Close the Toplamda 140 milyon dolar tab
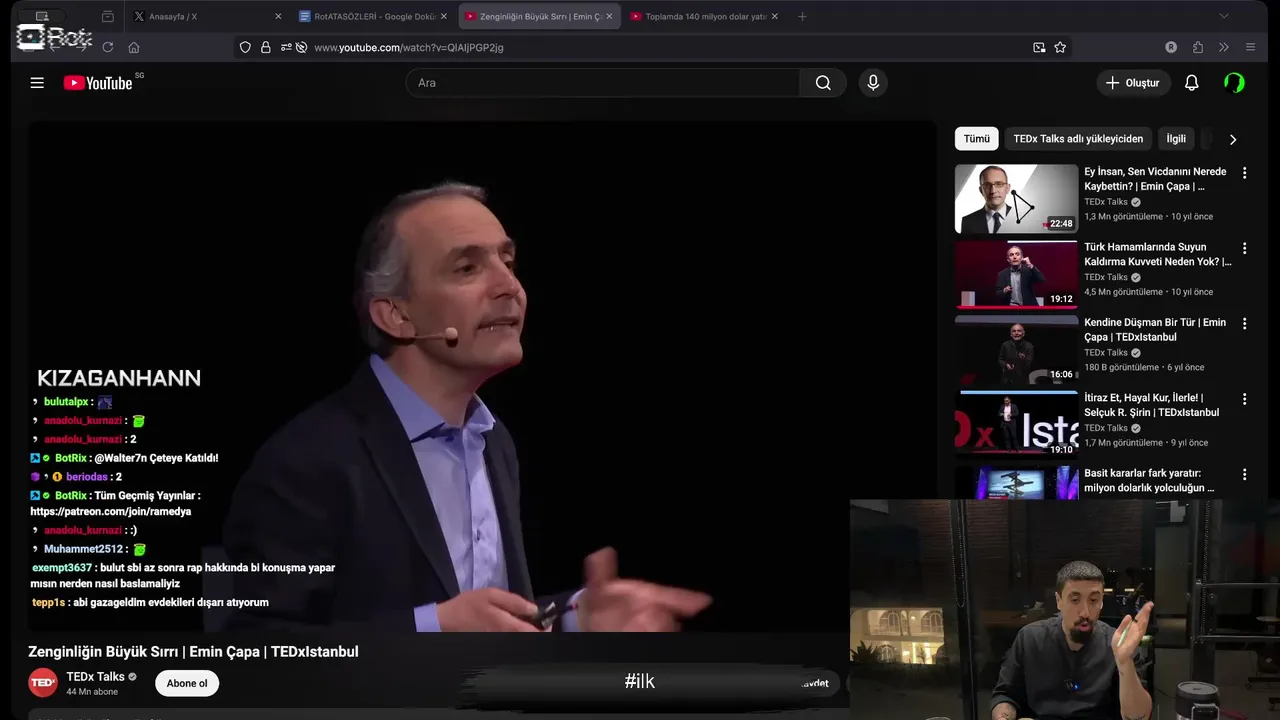This screenshot has height=720, width=1280. [774, 16]
